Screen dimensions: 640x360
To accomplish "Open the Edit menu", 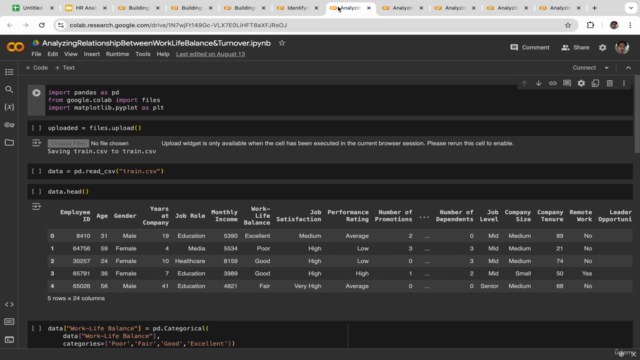I will [52, 54].
